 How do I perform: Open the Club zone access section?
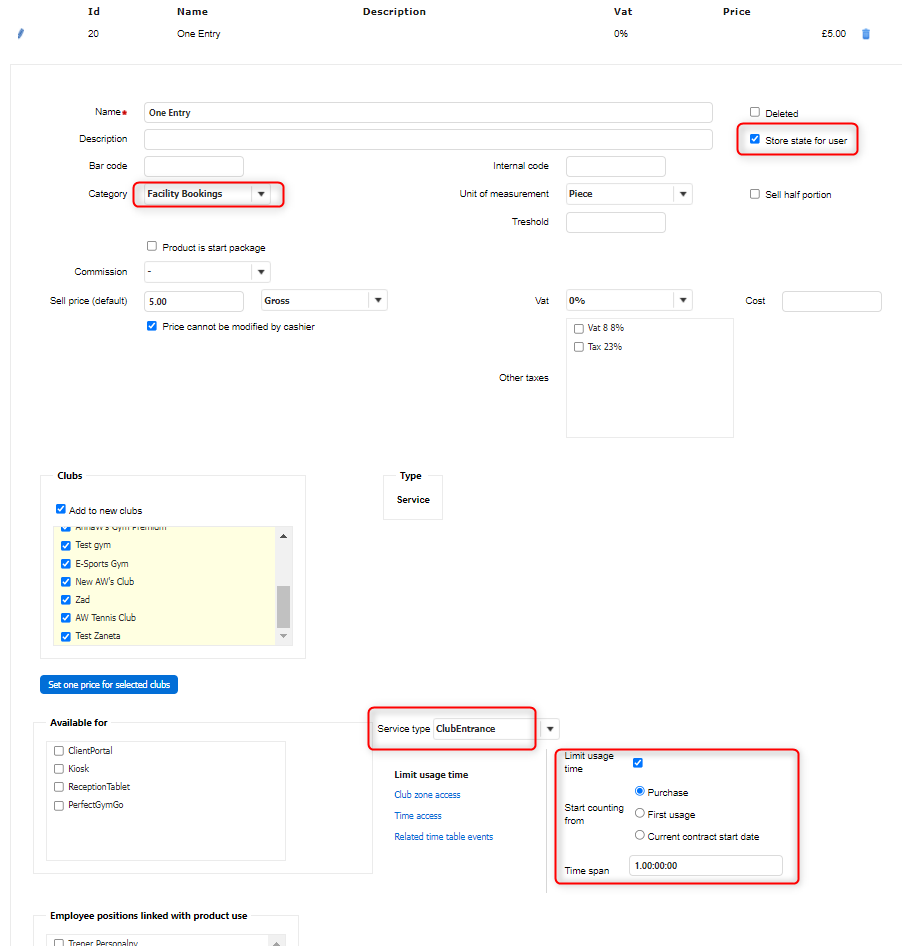427,795
